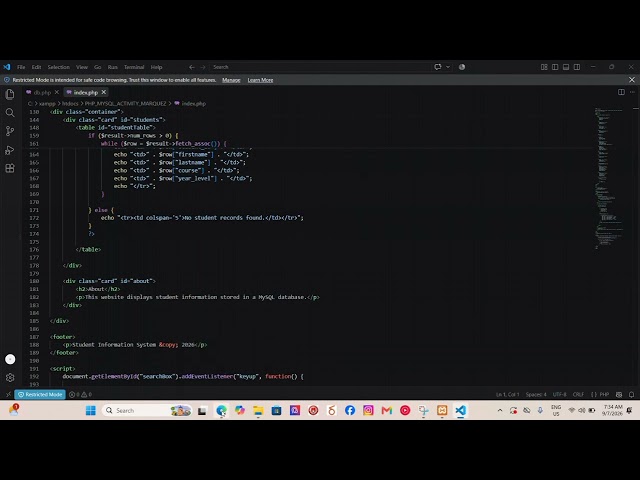Open XAMPP from the taskbar
Viewport: 640px width, 480px height.
[442, 410]
